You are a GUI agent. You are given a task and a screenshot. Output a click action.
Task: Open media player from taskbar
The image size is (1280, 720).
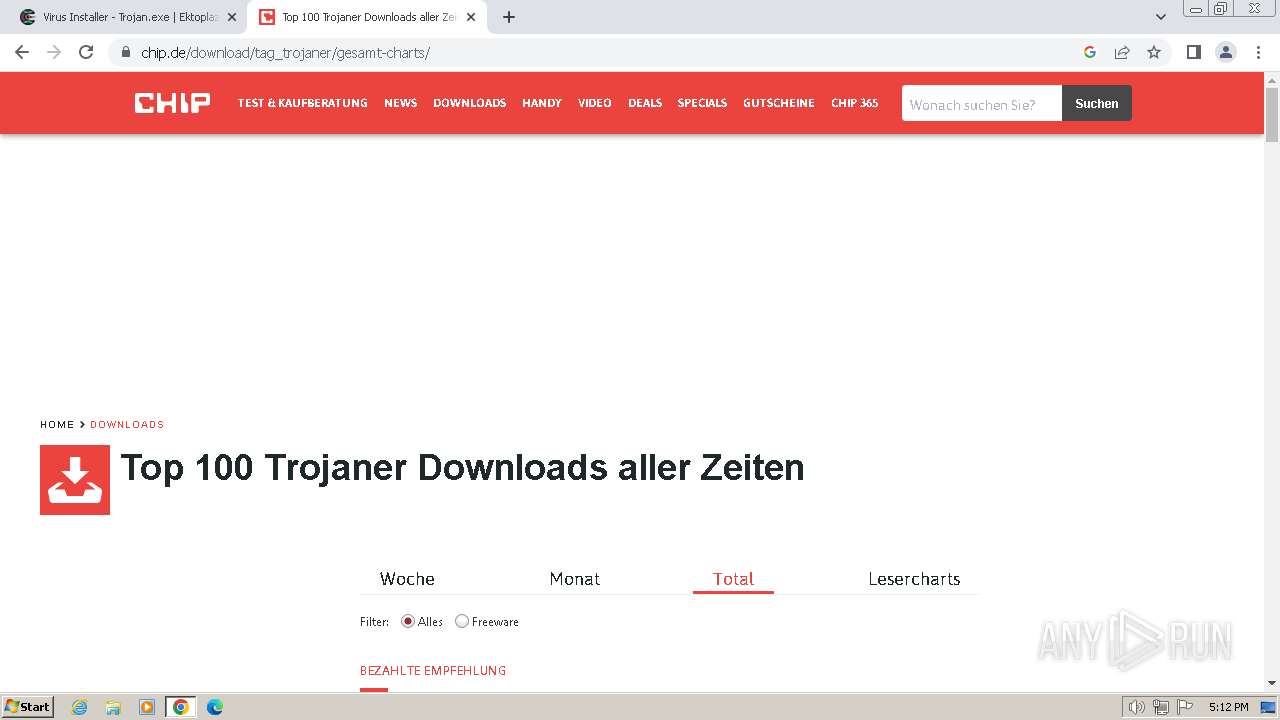(x=147, y=707)
